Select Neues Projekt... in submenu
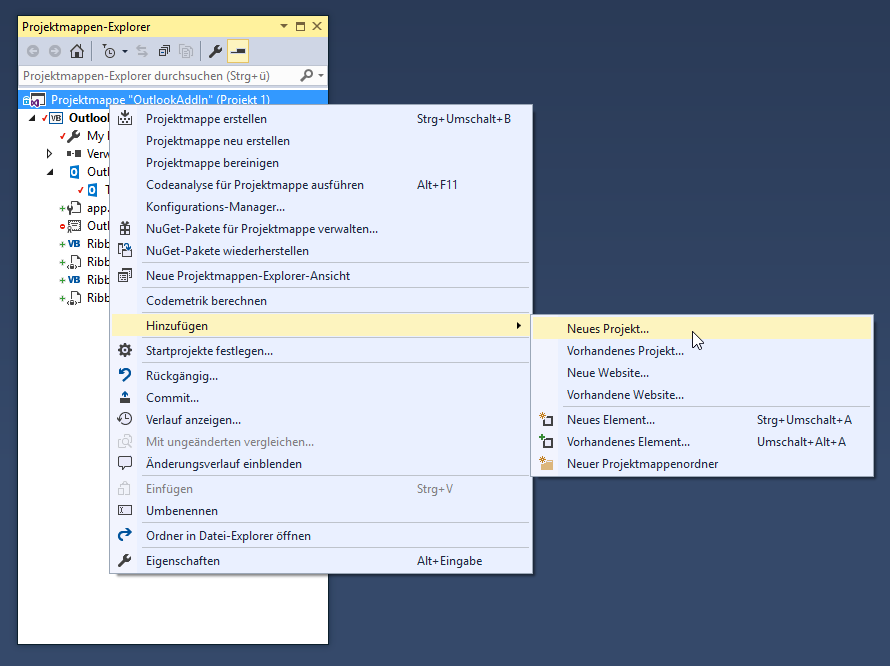The width and height of the screenshot is (890, 666). pos(702,329)
